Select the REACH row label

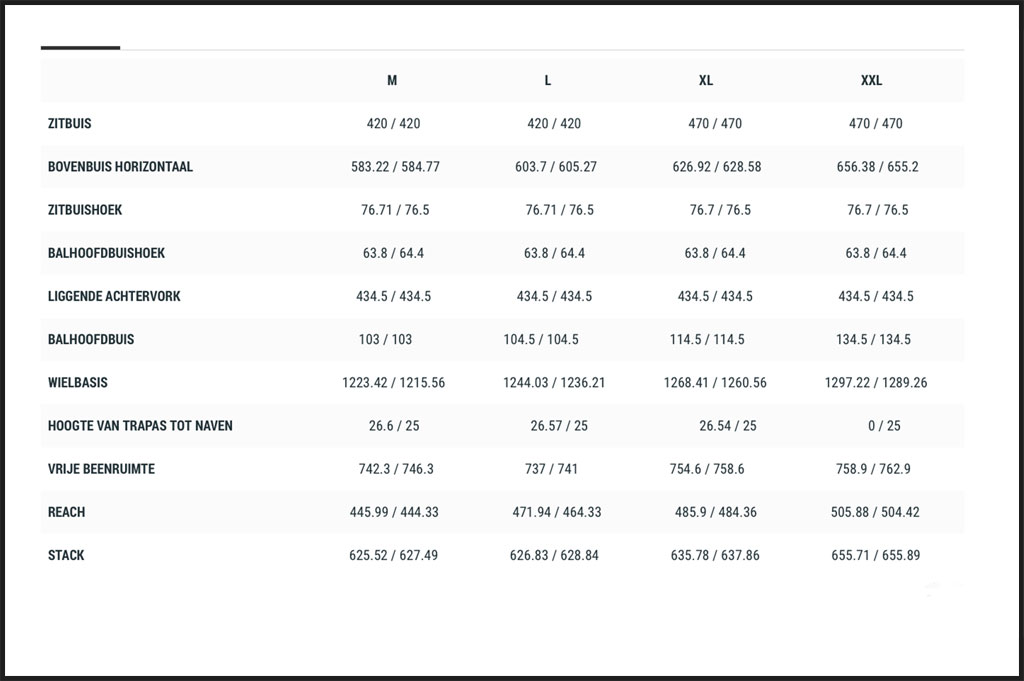pyautogui.click(x=66, y=511)
